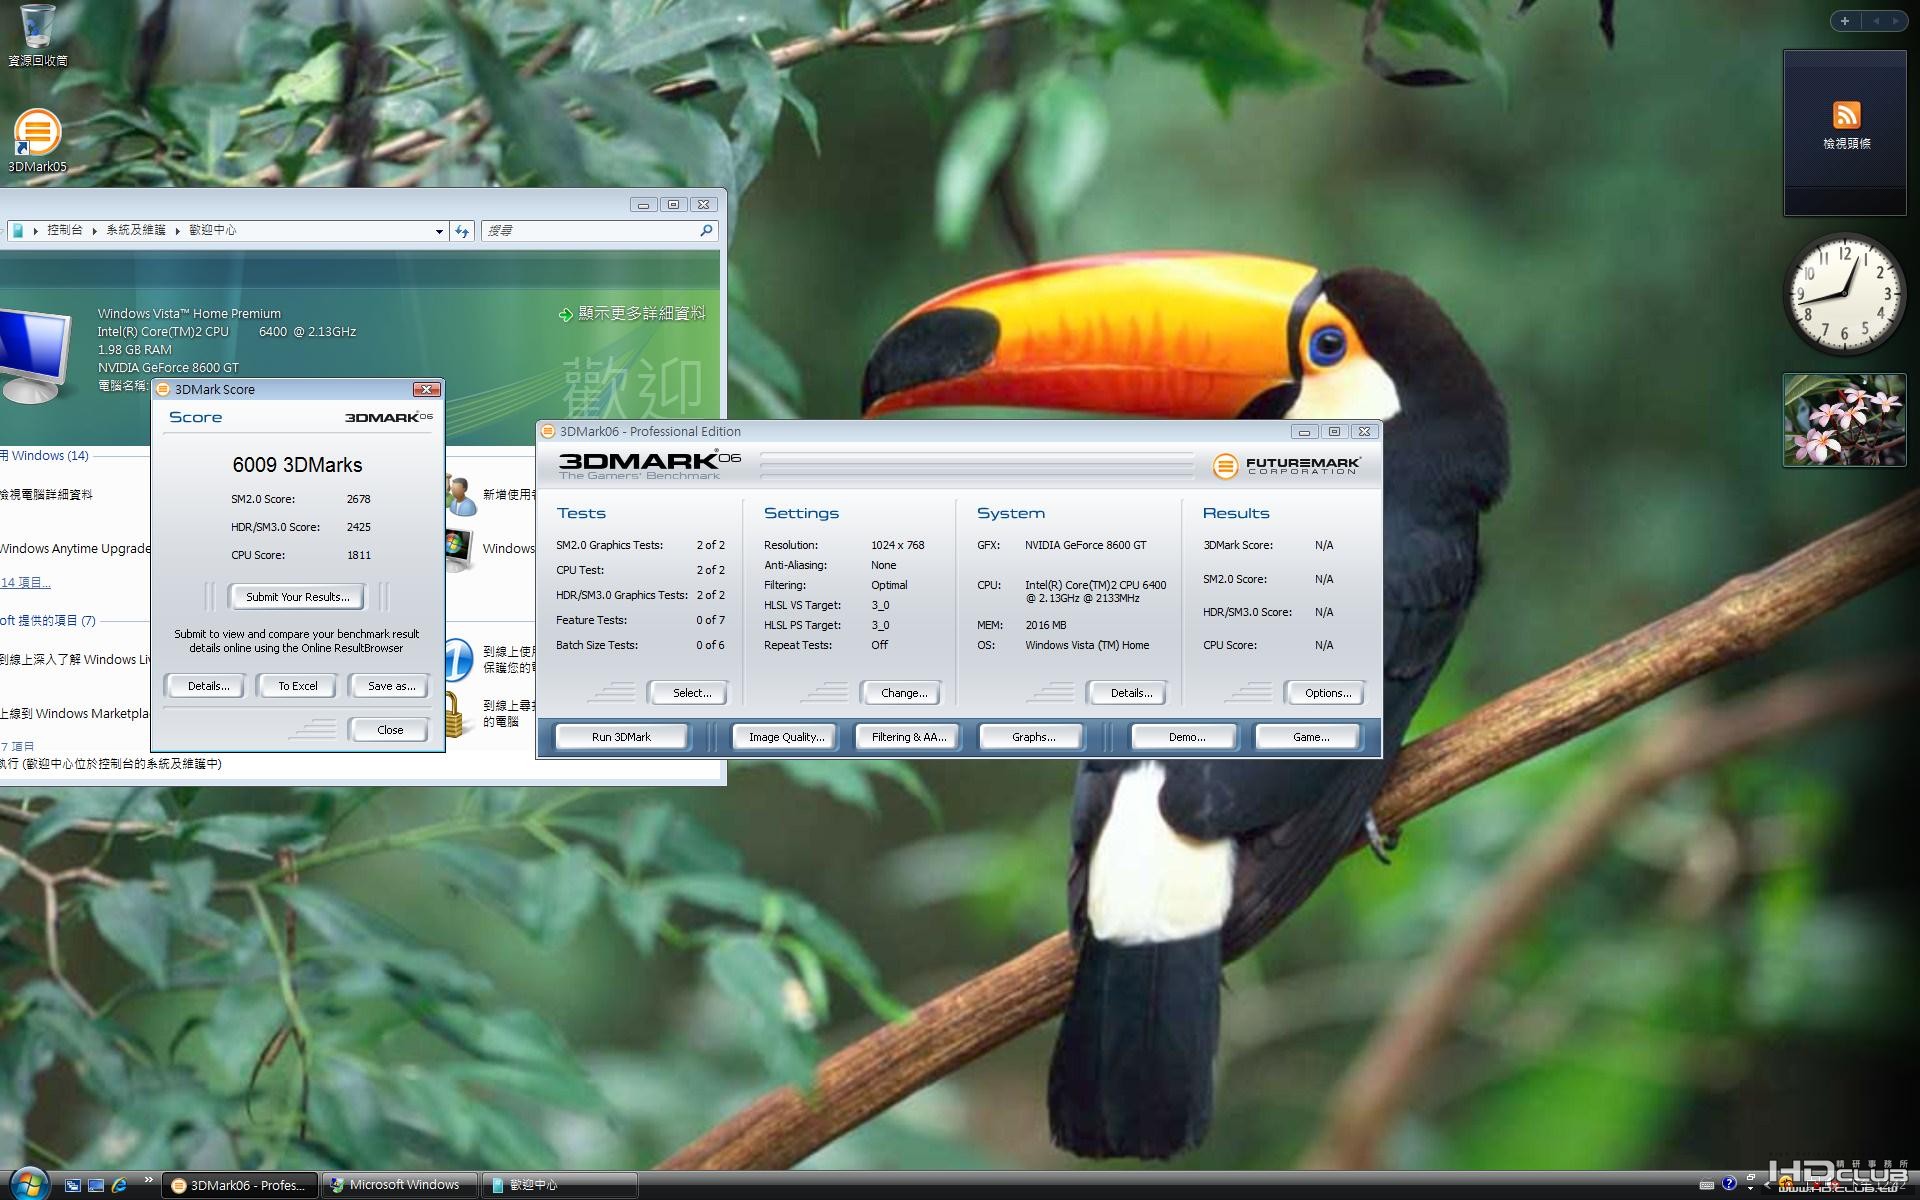
Task: Click the sidebar previous gadgets arrow
Action: (x=1876, y=20)
